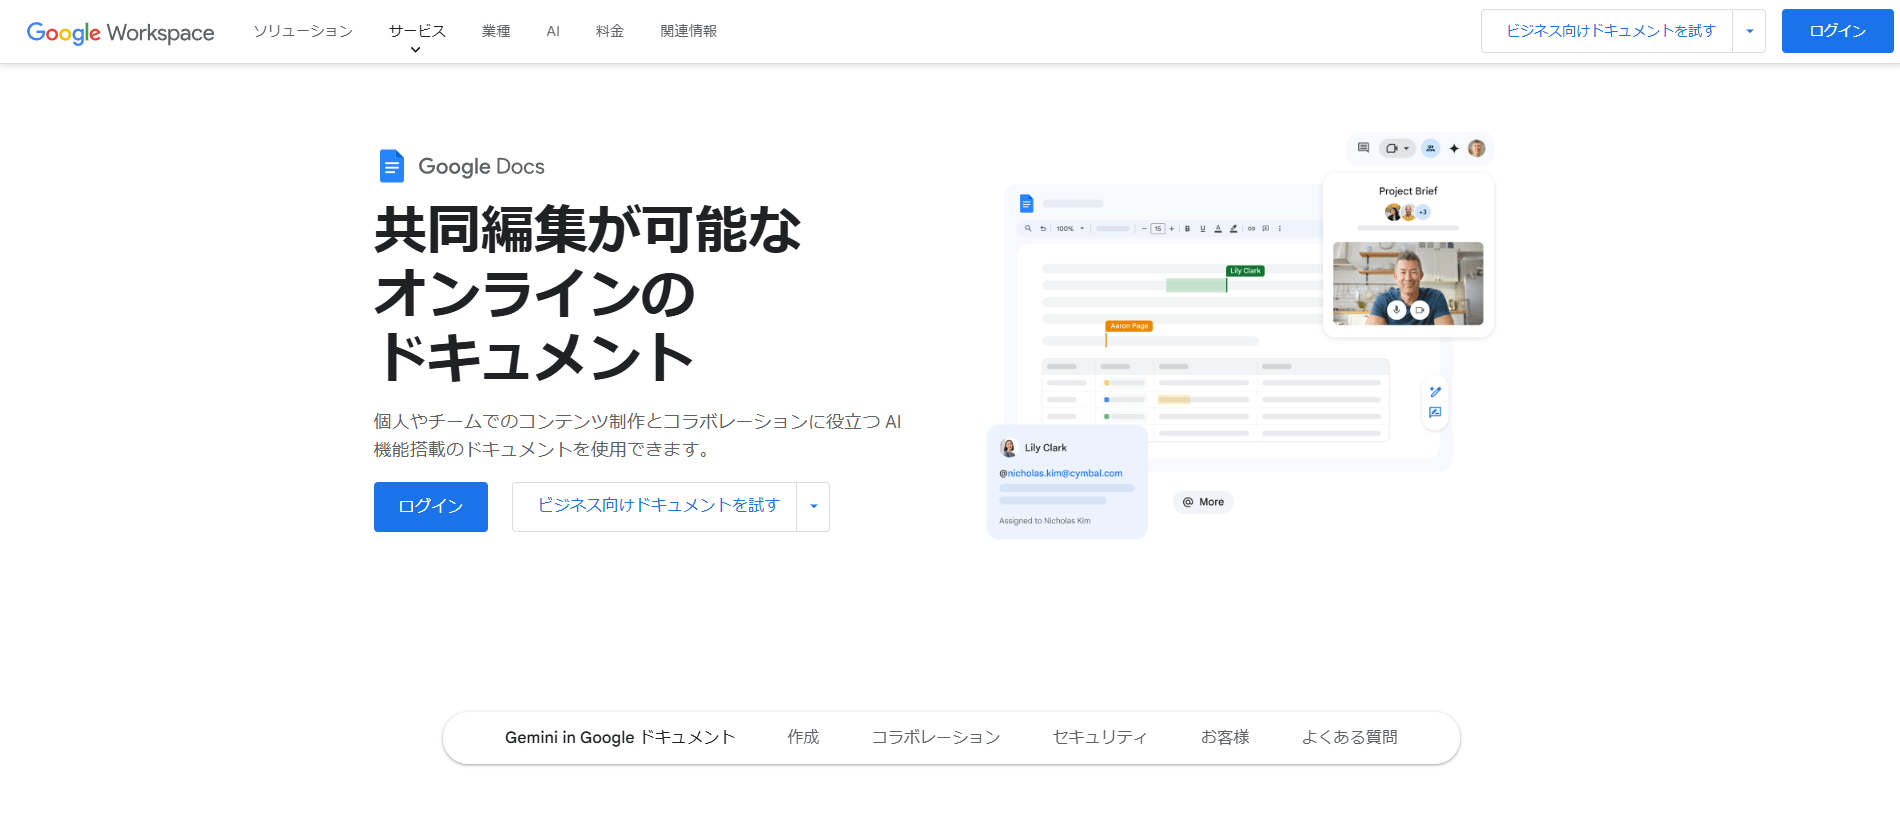Jump to Gemini in Google ドキュメント section
The height and width of the screenshot is (816, 1900).
point(620,737)
